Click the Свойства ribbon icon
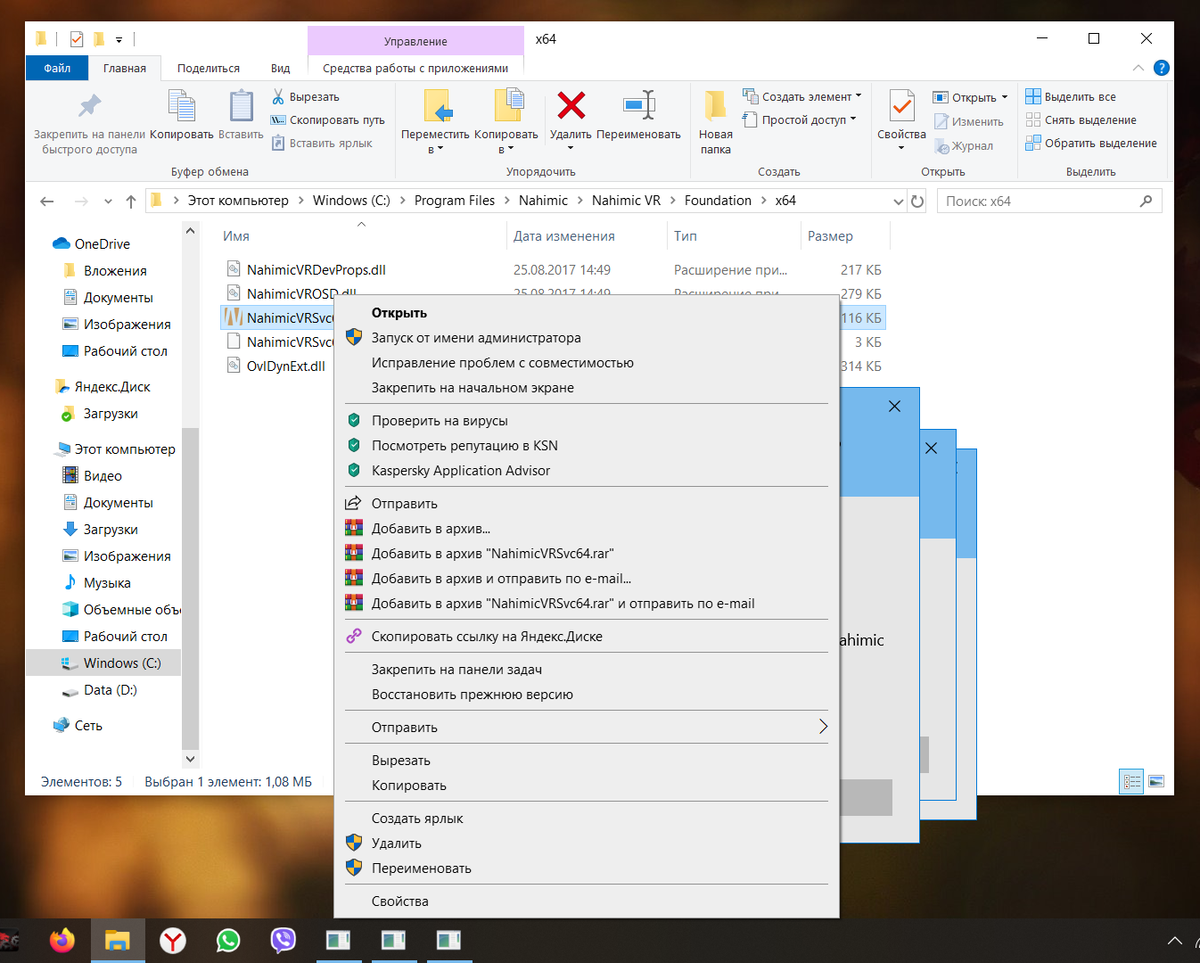The image size is (1200, 963). [901, 106]
